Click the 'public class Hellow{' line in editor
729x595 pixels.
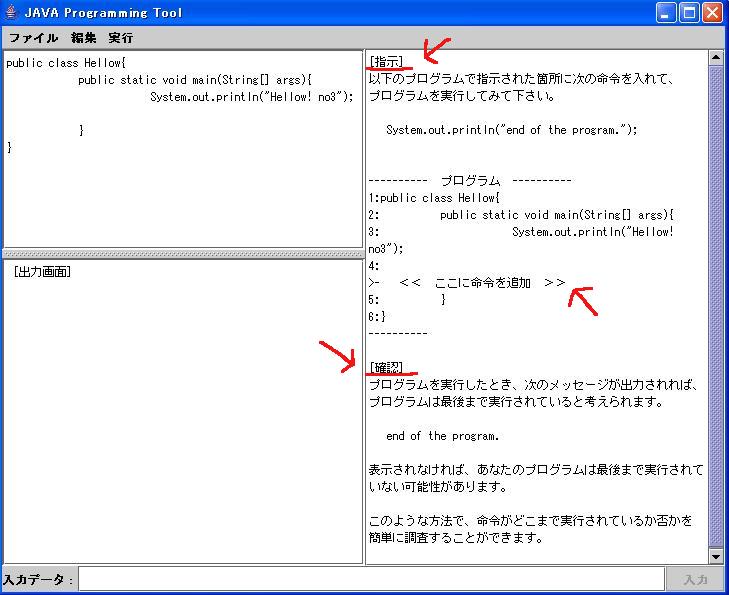pos(66,63)
